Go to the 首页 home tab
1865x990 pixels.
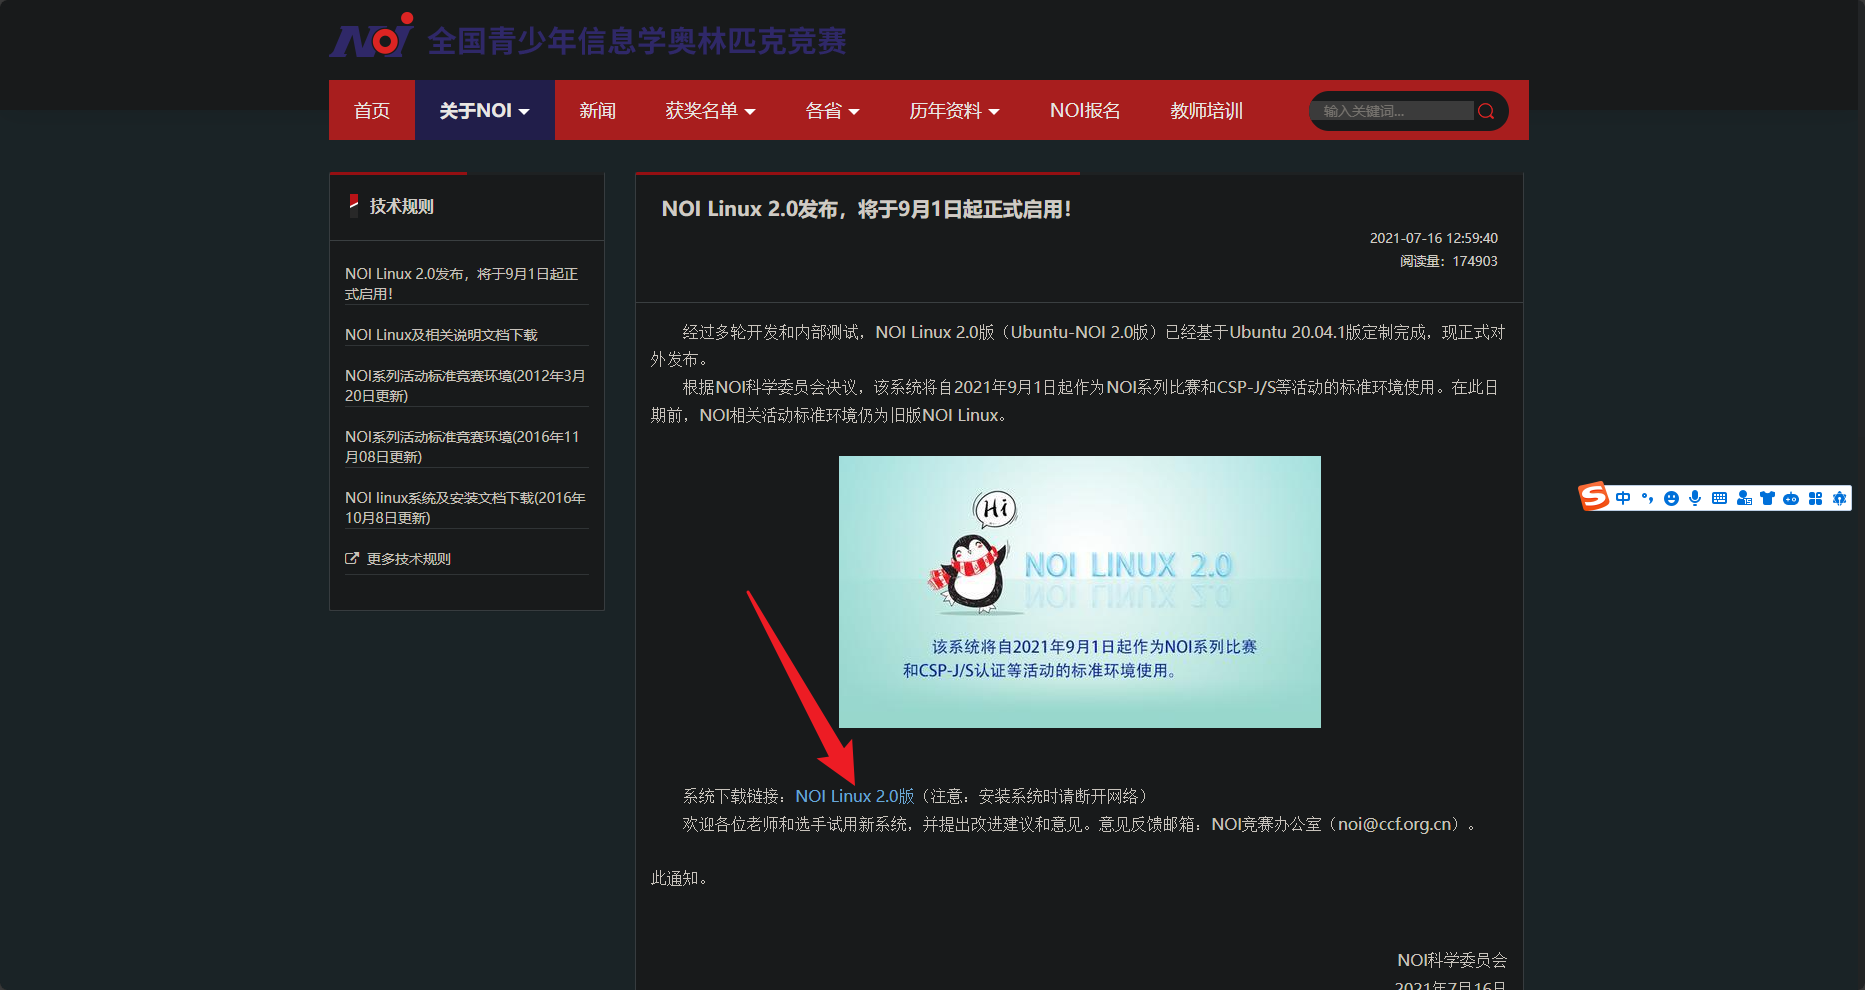(x=372, y=111)
